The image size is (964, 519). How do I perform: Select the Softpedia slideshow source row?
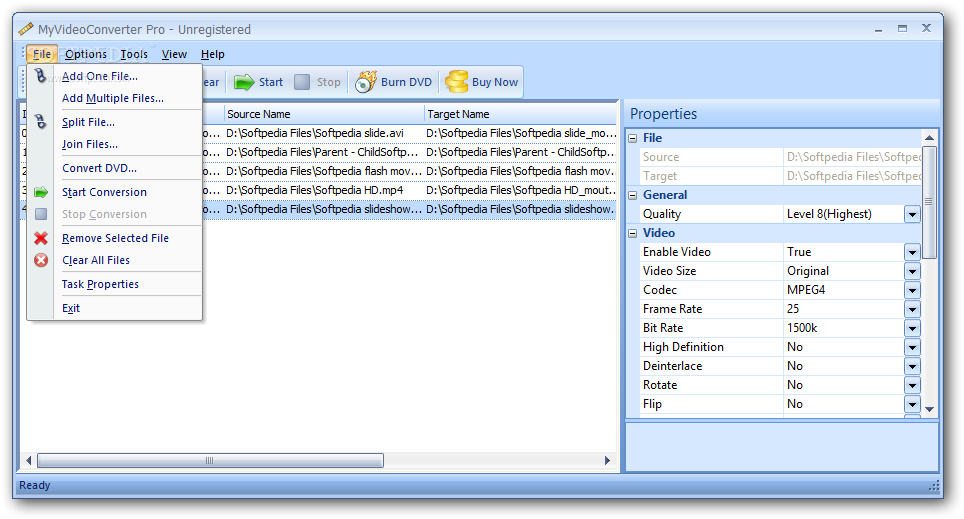pos(323,210)
